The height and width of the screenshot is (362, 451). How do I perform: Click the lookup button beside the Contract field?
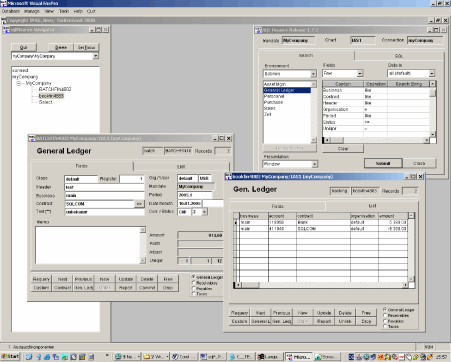[x=139, y=204]
